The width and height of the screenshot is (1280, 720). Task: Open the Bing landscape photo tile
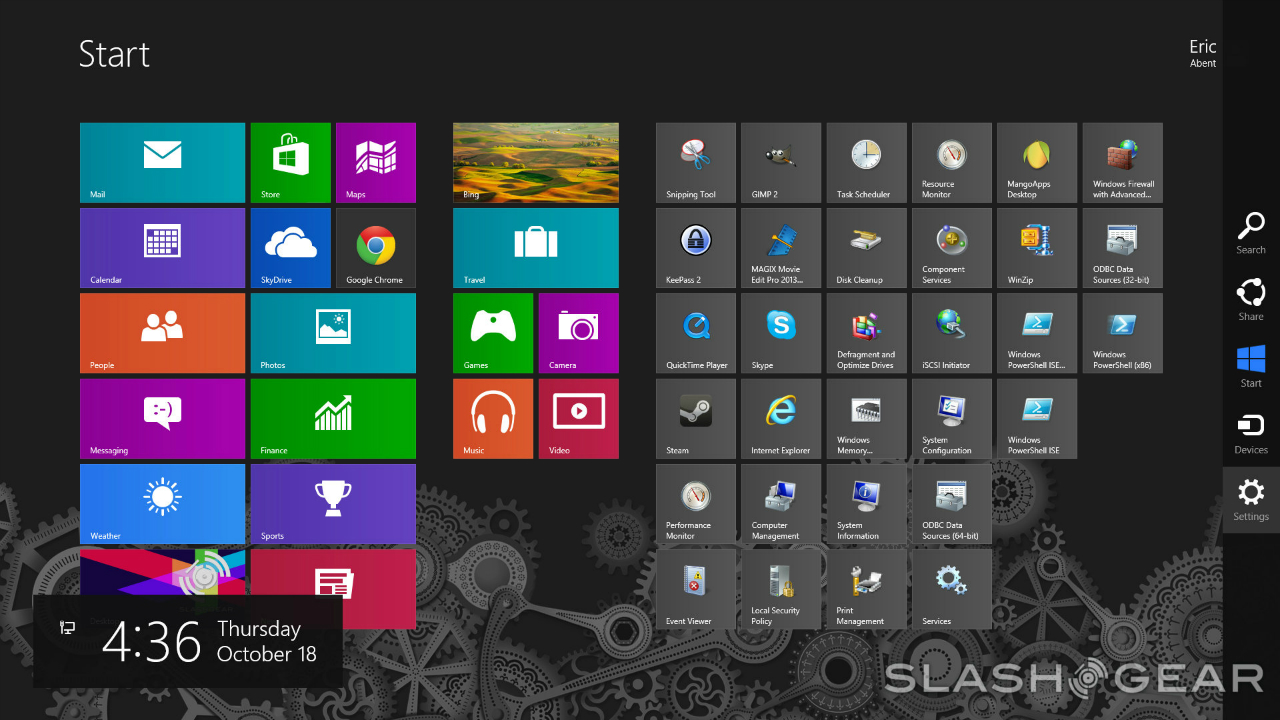[535, 162]
